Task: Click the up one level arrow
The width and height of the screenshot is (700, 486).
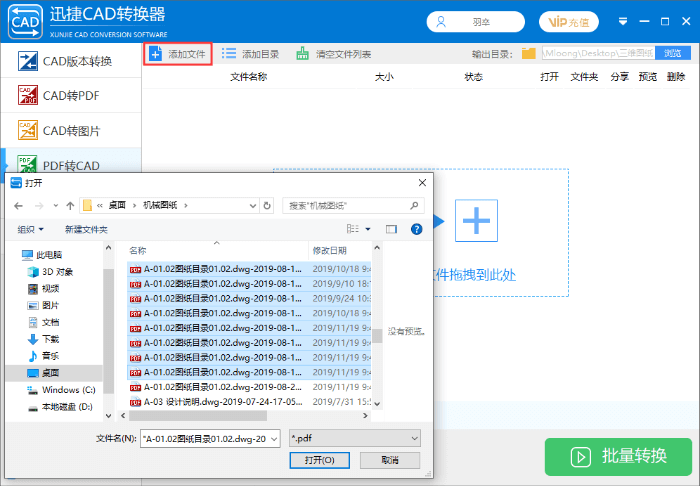Action: [70, 206]
